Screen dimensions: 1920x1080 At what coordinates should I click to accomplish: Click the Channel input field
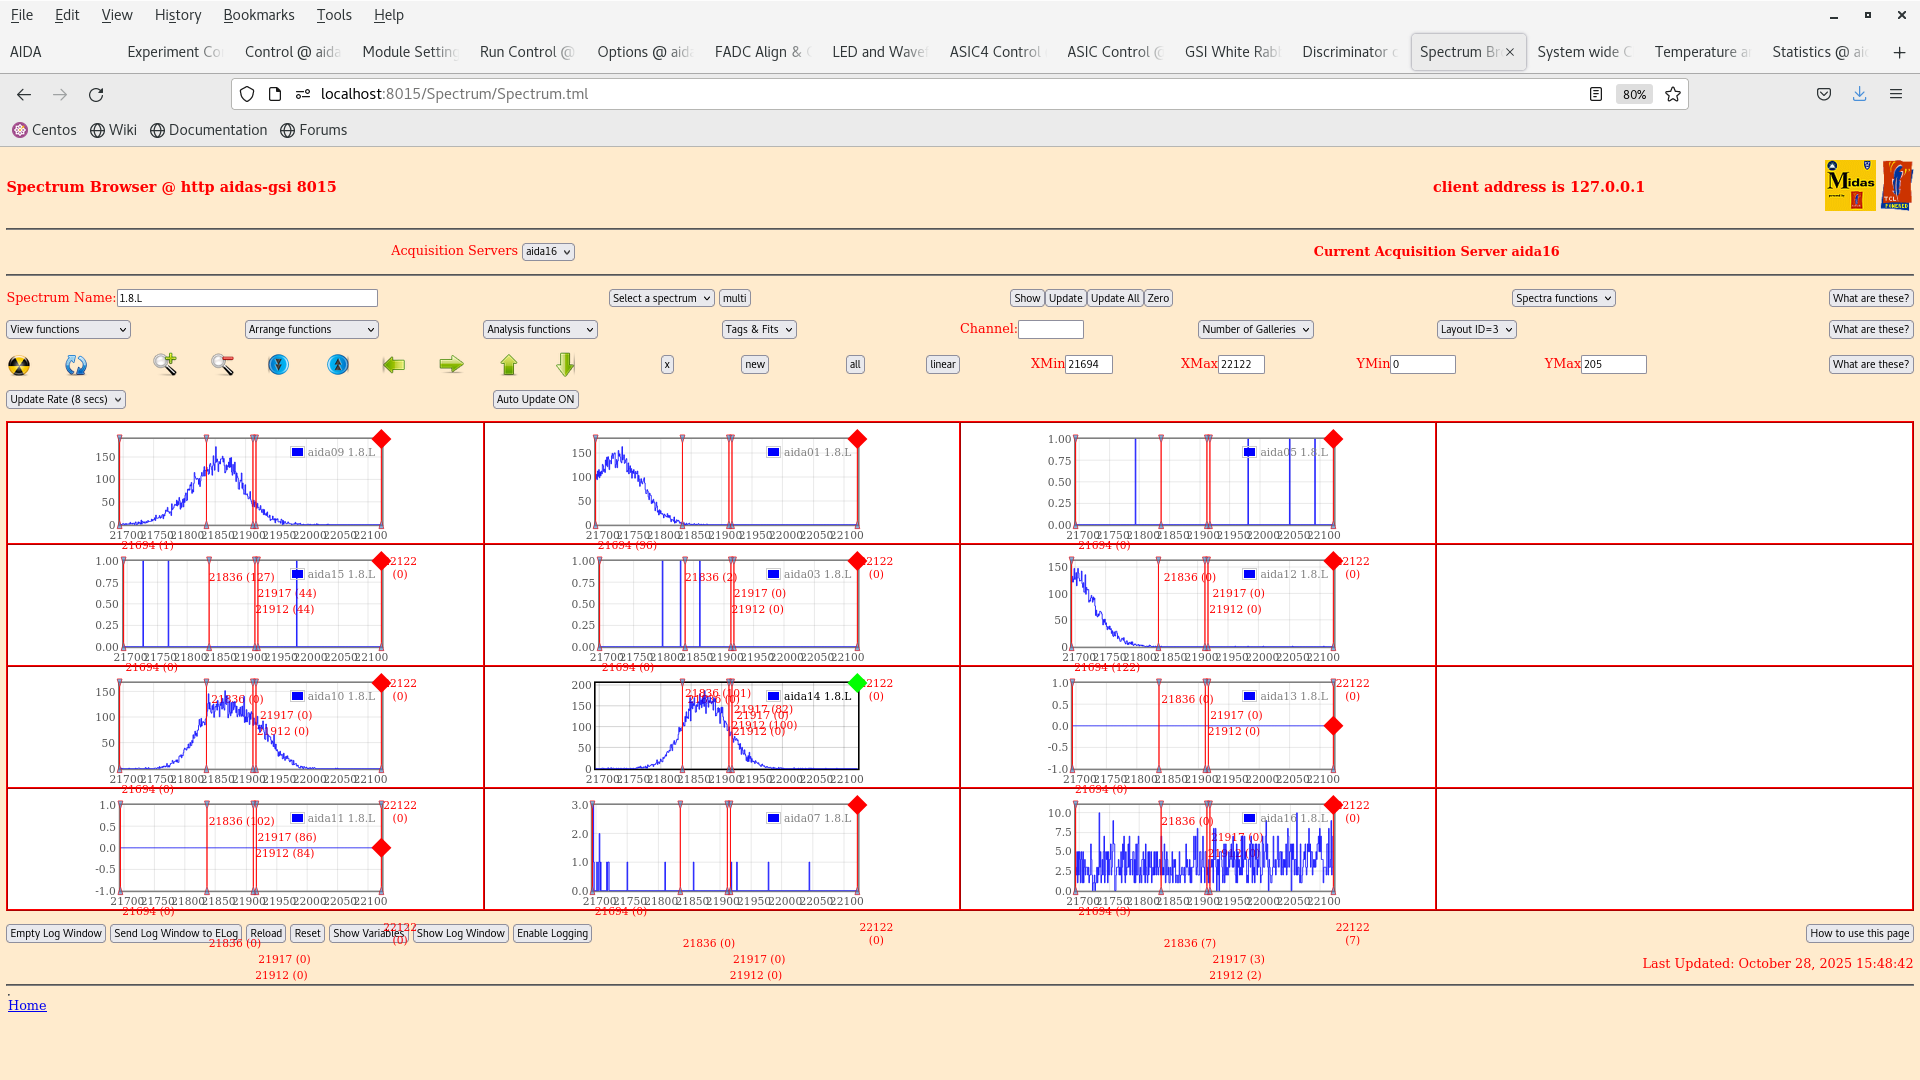pyautogui.click(x=1051, y=329)
